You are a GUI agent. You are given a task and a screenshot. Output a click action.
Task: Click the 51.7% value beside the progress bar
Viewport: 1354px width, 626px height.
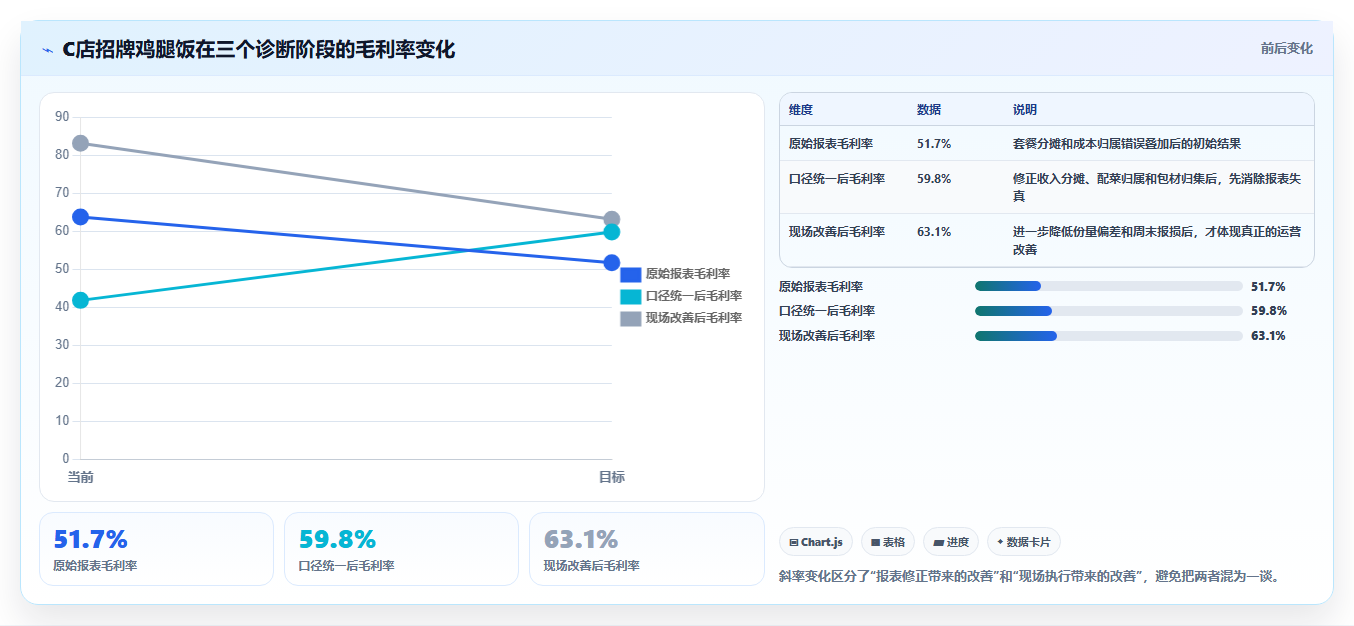[1268, 287]
